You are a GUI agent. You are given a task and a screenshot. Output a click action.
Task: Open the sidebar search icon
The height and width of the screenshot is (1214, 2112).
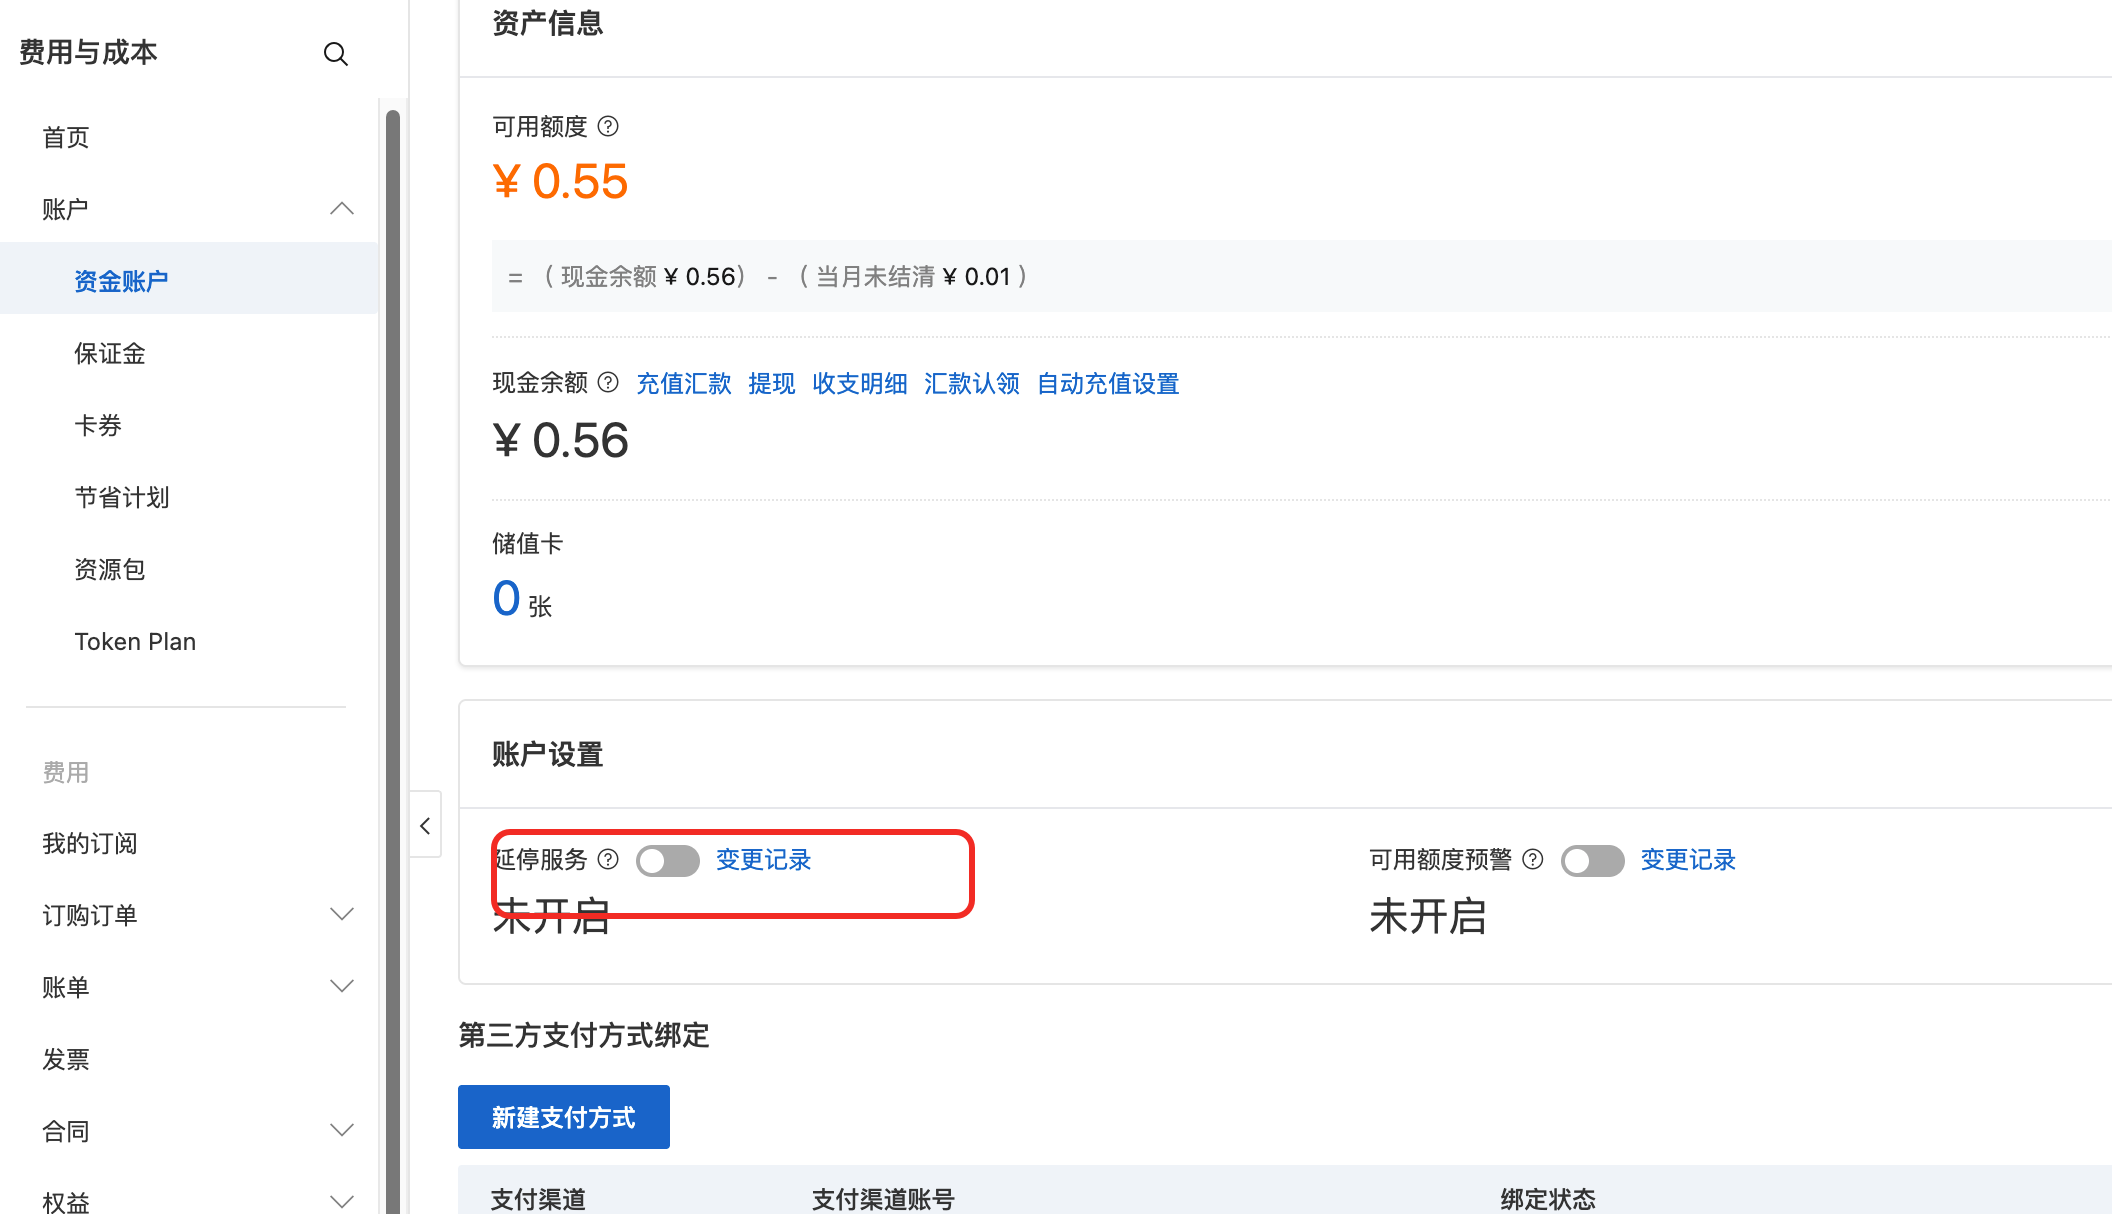click(x=336, y=54)
